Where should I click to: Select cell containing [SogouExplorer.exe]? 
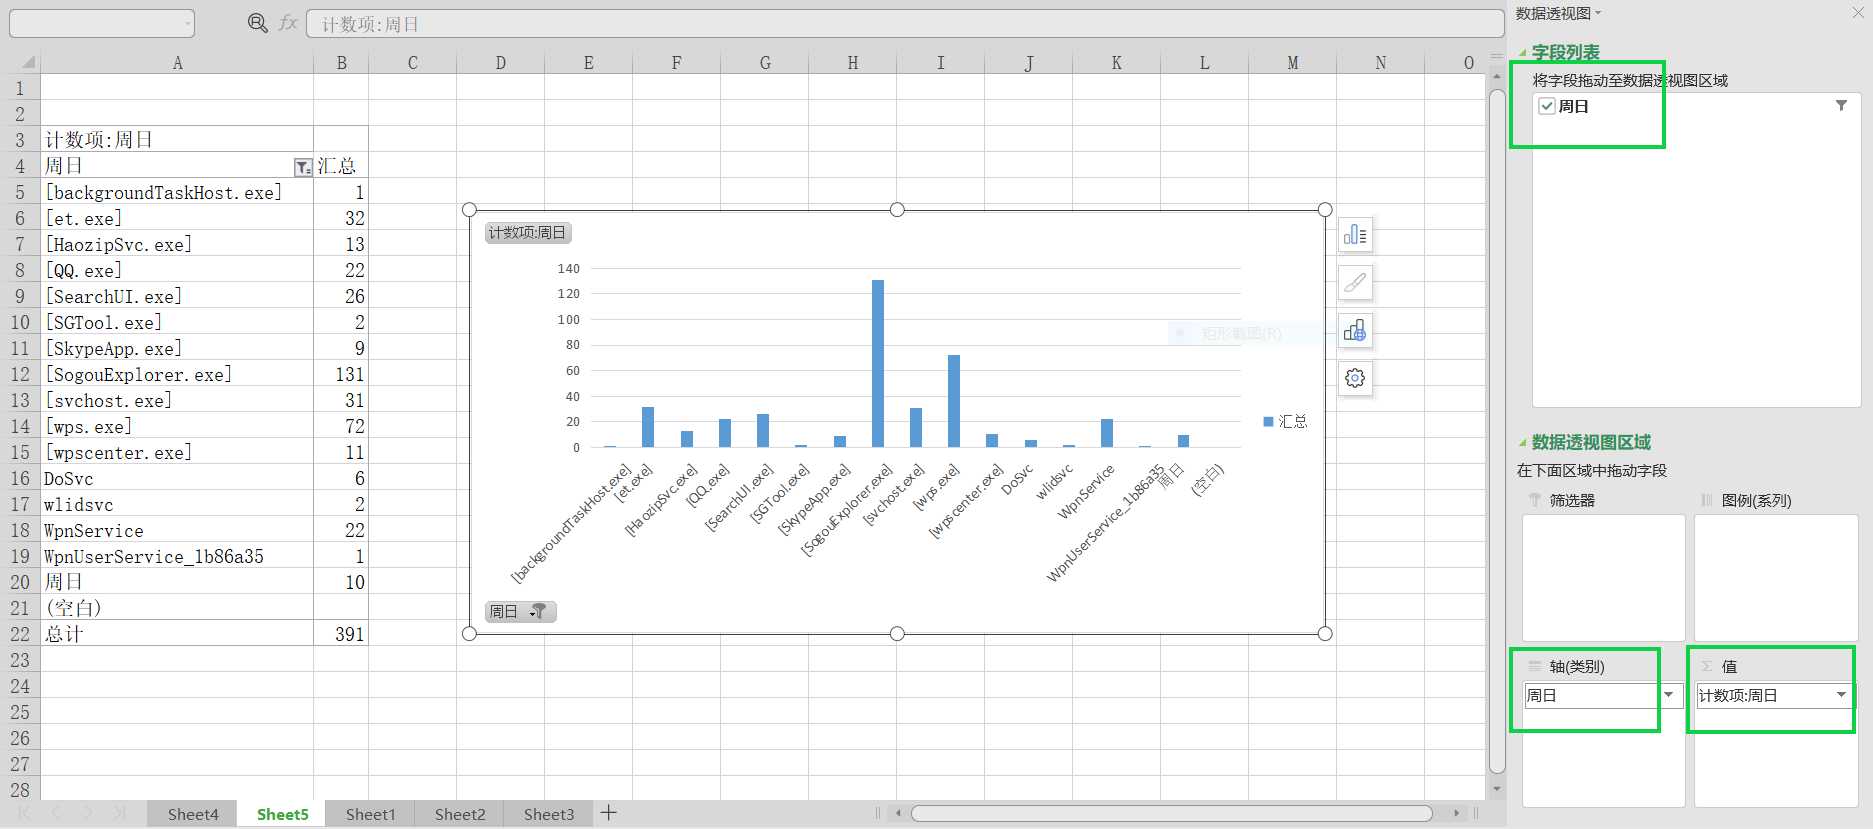pos(177,374)
